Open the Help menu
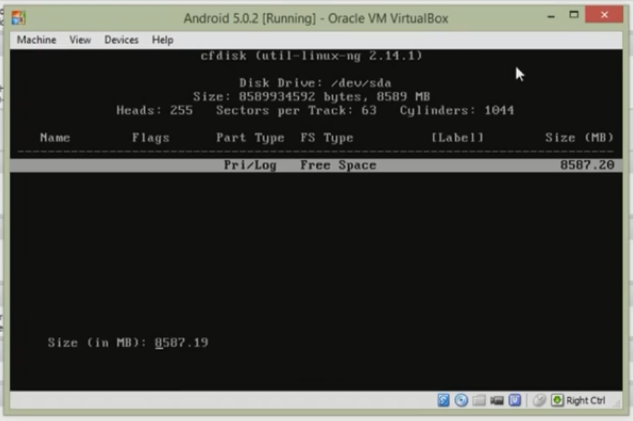The image size is (633, 421). [162, 40]
